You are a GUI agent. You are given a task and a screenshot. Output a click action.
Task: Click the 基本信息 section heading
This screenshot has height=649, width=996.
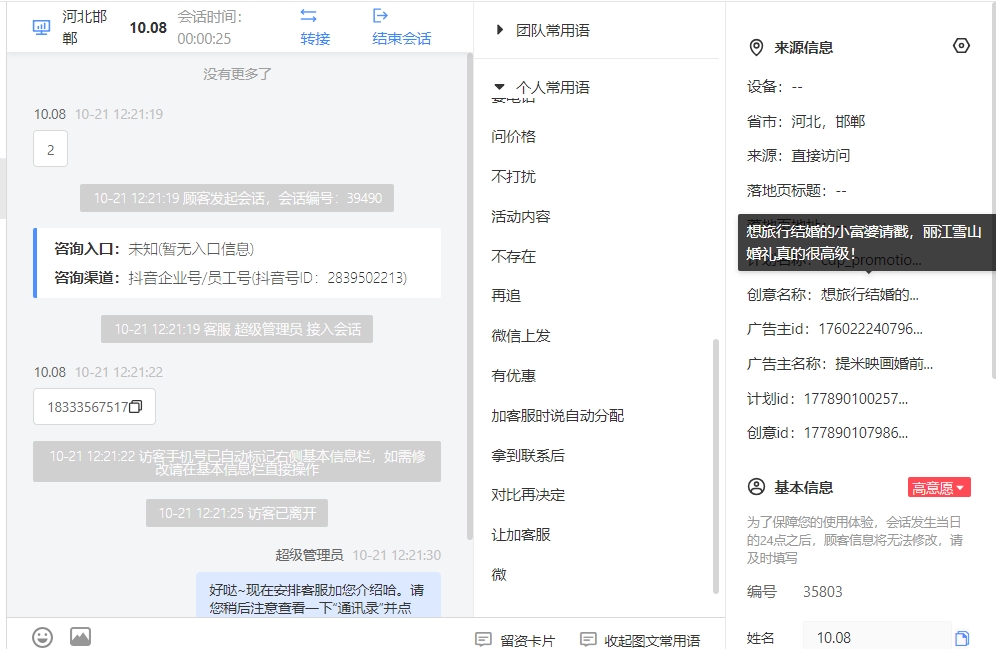coord(804,488)
